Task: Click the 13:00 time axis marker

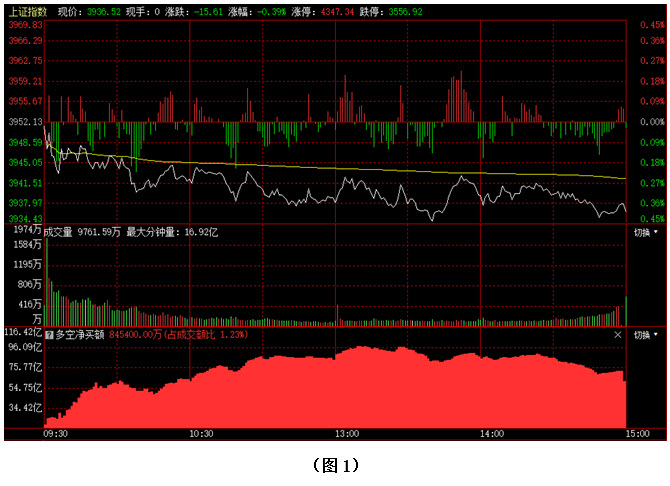Action: (347, 434)
